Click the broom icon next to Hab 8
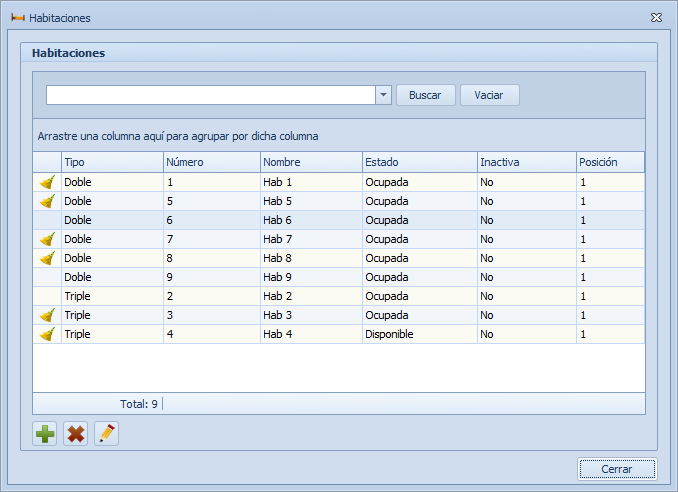Viewport: 678px width, 492px height. pyautogui.click(x=47, y=258)
